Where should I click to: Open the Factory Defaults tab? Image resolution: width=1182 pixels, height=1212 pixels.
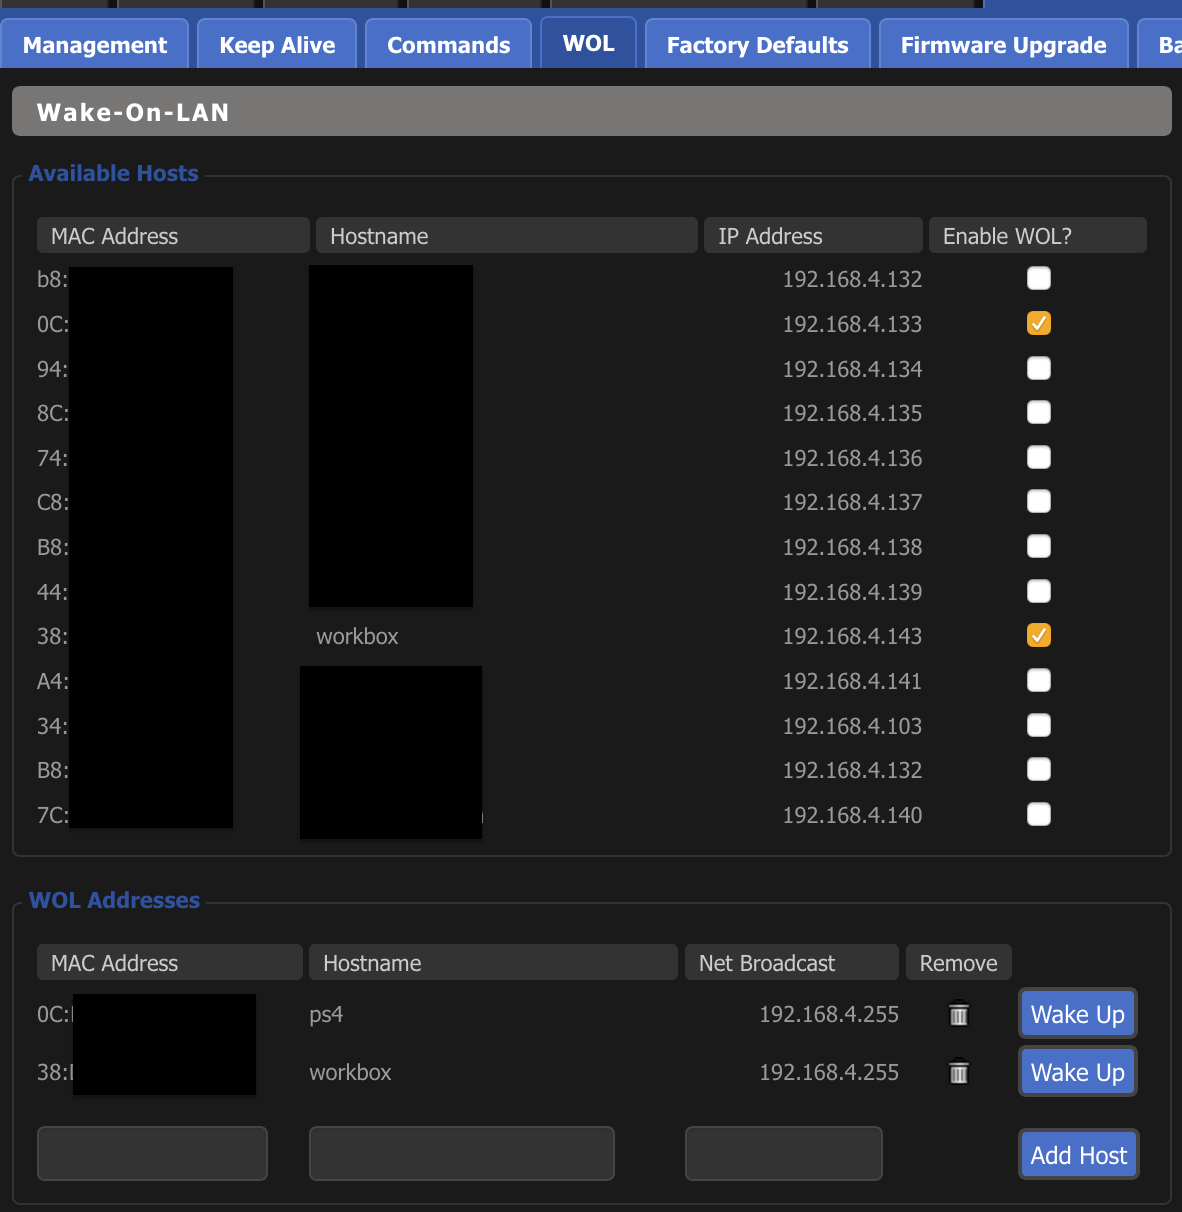(x=757, y=45)
